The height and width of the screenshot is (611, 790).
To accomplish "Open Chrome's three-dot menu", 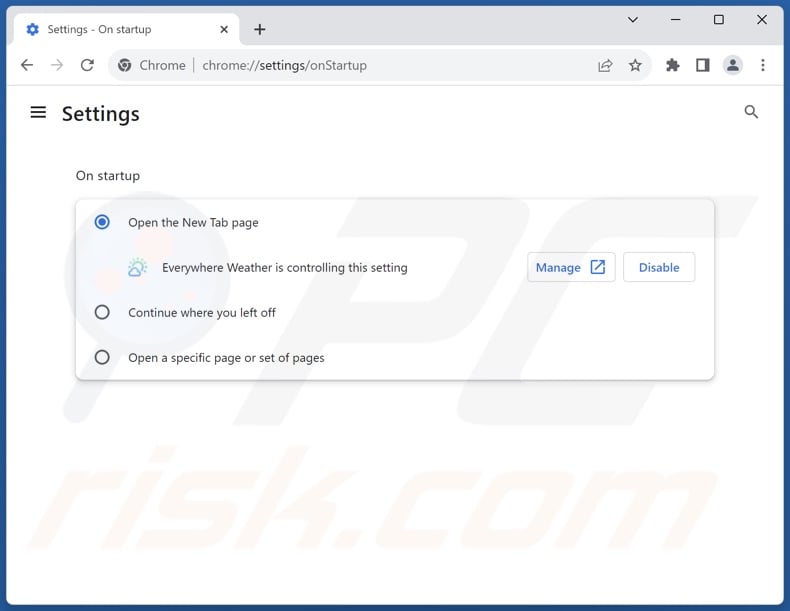I will coord(763,65).
